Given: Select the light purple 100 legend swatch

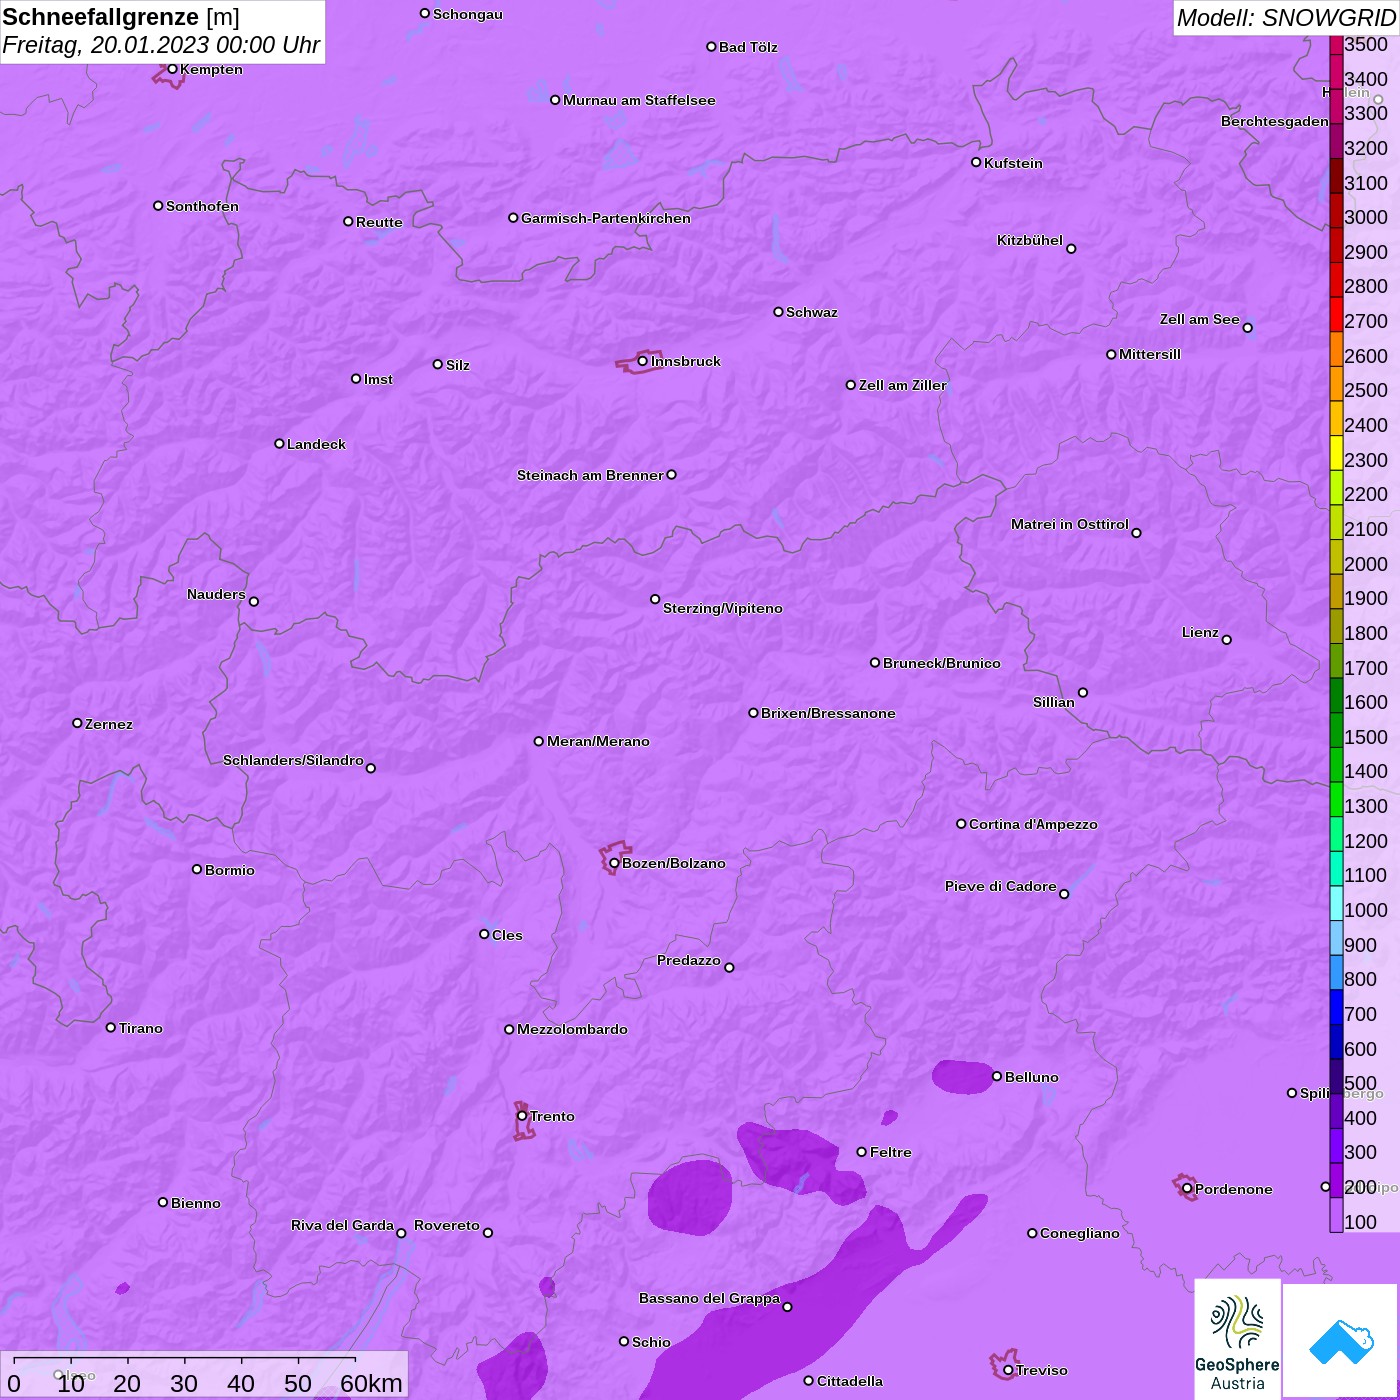Looking at the screenshot, I should 1336,1215.
